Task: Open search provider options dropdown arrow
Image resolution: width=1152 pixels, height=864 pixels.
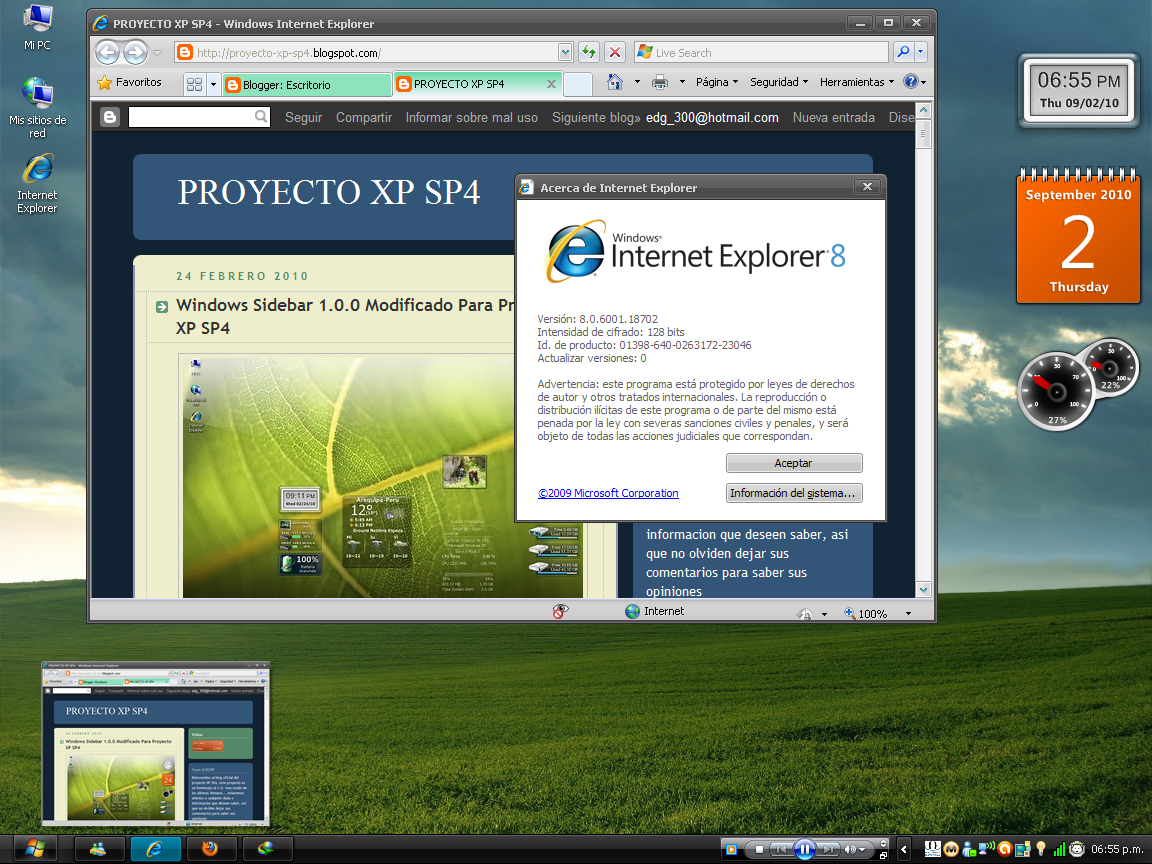Action: coord(921,52)
